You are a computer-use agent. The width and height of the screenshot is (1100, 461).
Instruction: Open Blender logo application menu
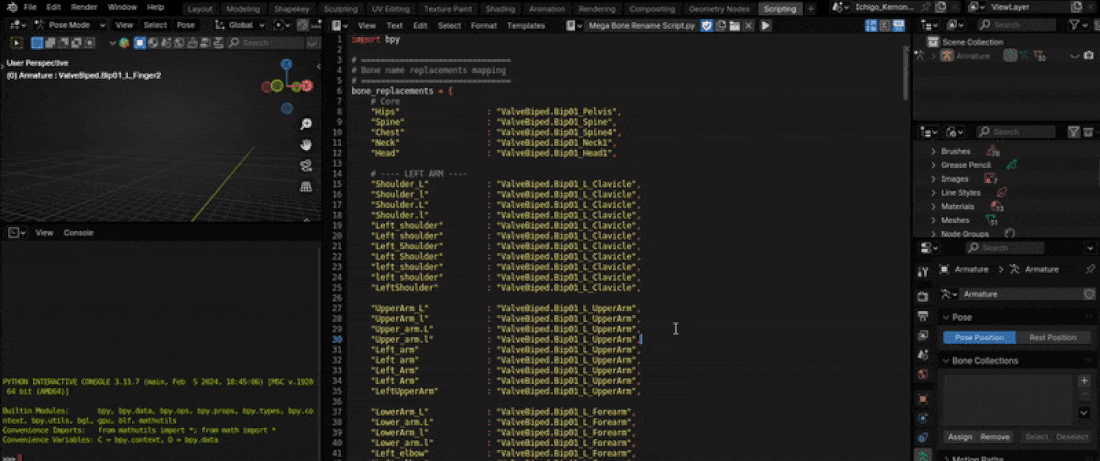12,7
